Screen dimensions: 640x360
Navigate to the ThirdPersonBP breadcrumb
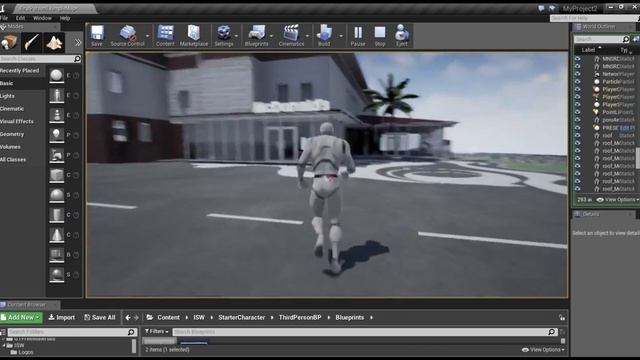coord(300,318)
